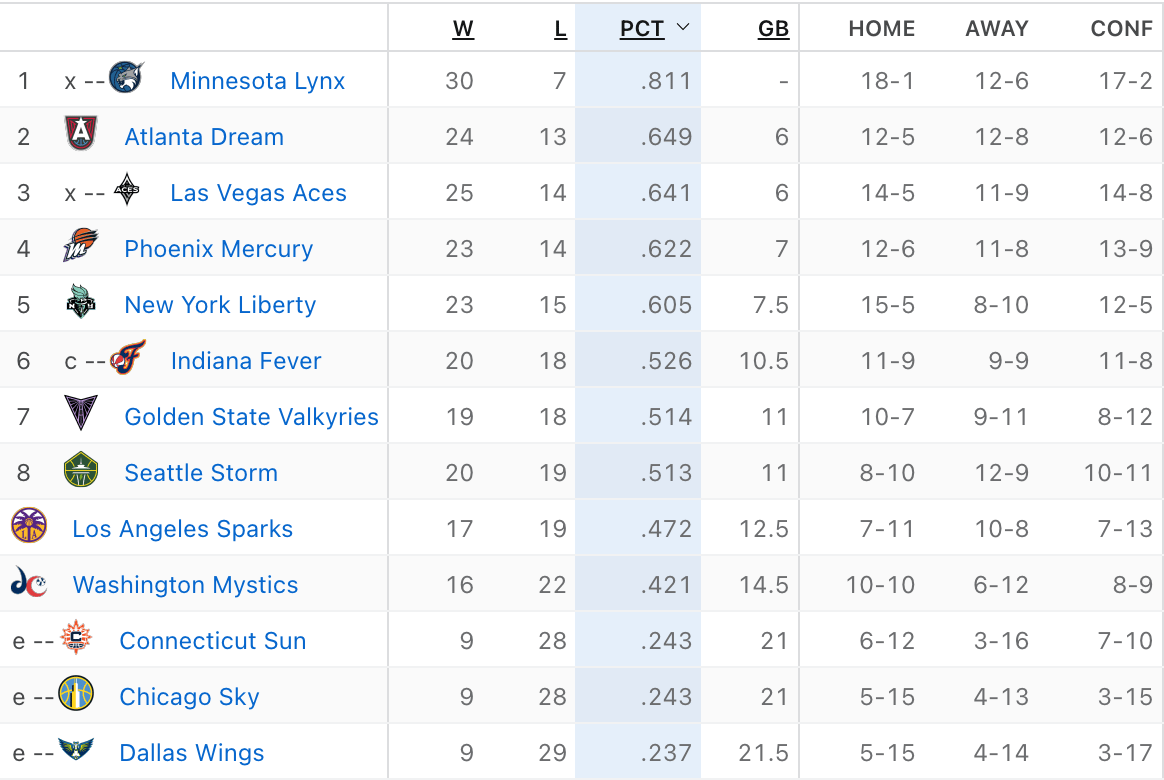This screenshot has width=1164, height=780.
Task: Sort standings by W column header
Action: (x=463, y=28)
